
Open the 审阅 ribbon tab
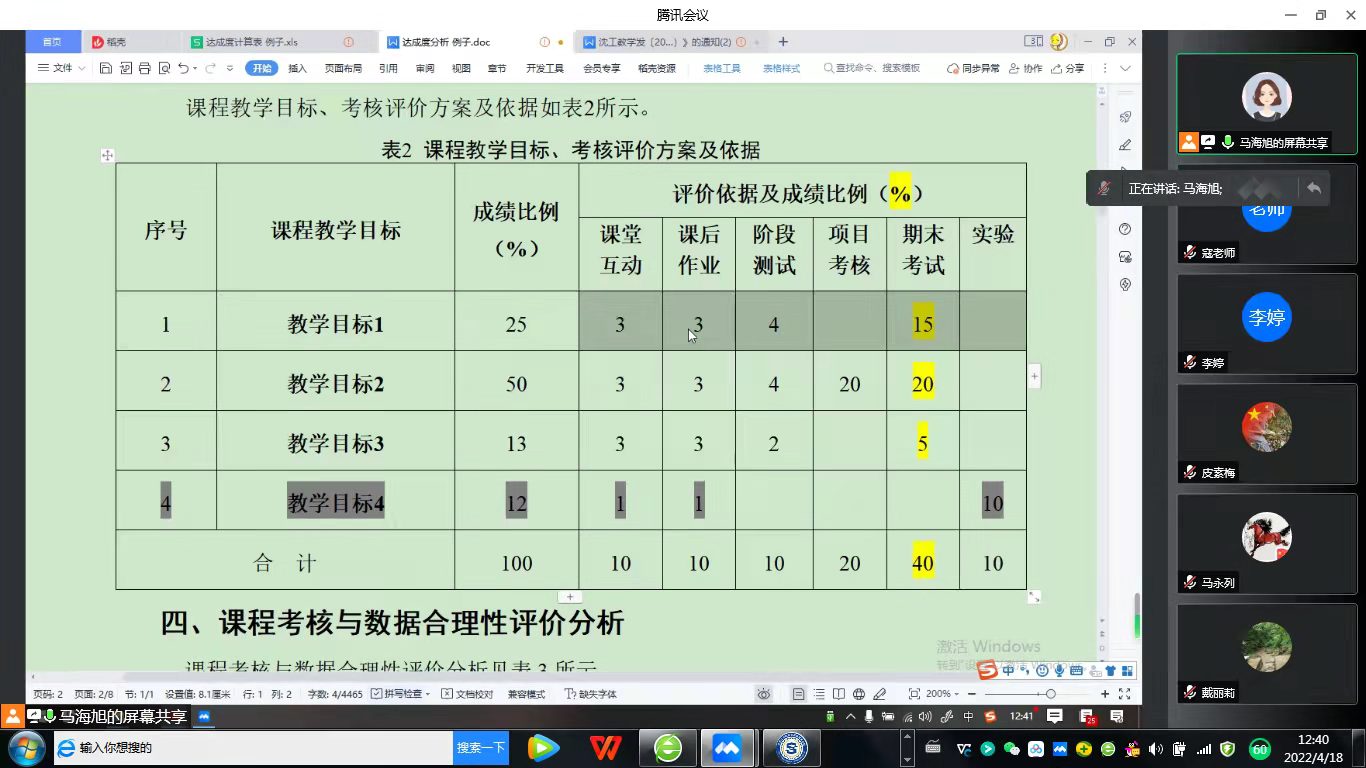[425, 68]
